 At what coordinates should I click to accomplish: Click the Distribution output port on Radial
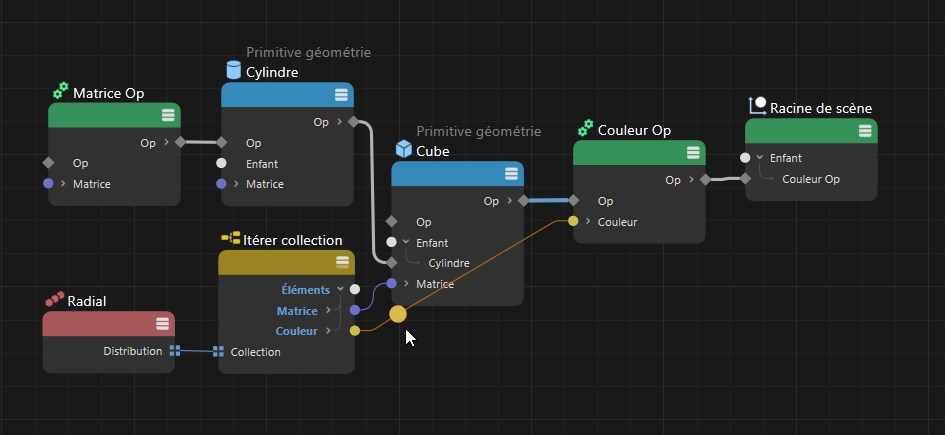click(x=175, y=351)
